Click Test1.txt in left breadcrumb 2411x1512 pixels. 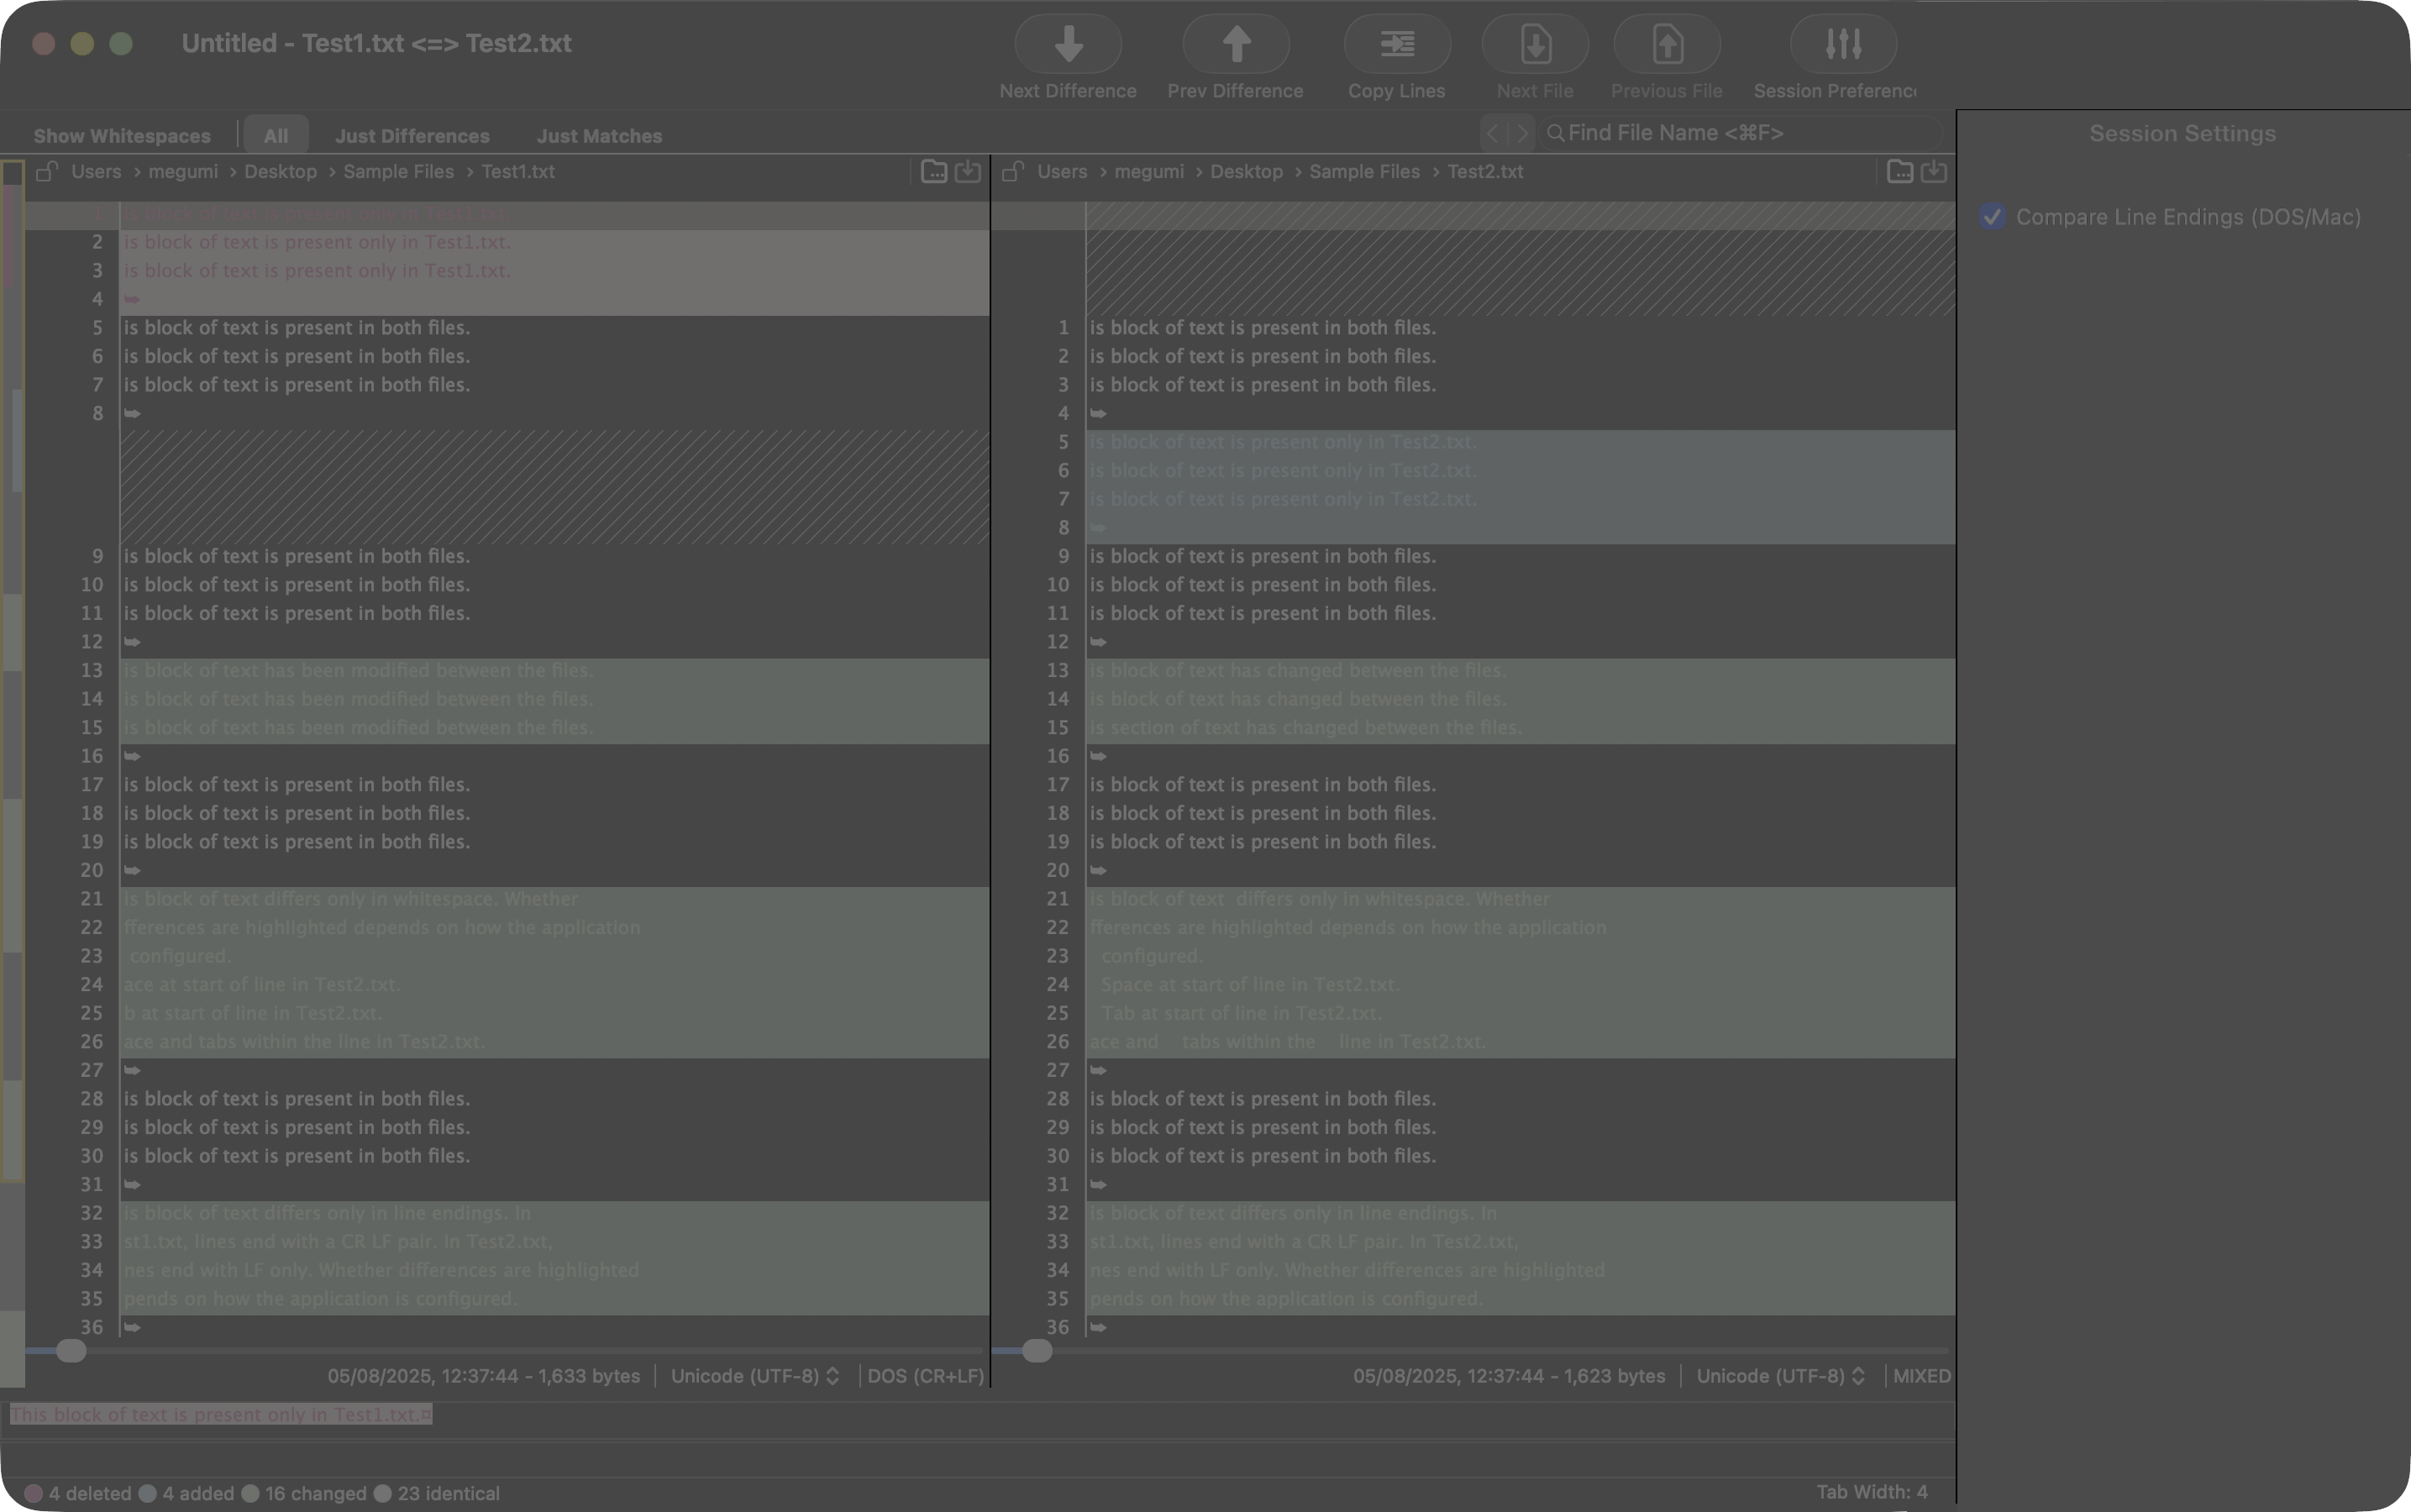pos(518,171)
